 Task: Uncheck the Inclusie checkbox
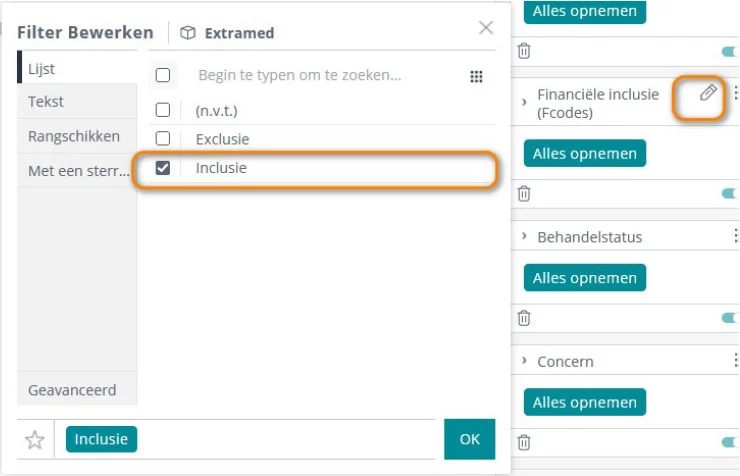[x=163, y=168]
